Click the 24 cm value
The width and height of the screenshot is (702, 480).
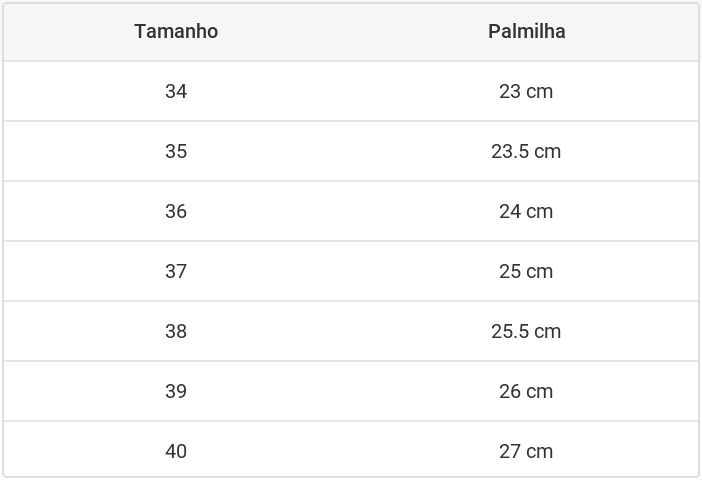[x=526, y=211]
